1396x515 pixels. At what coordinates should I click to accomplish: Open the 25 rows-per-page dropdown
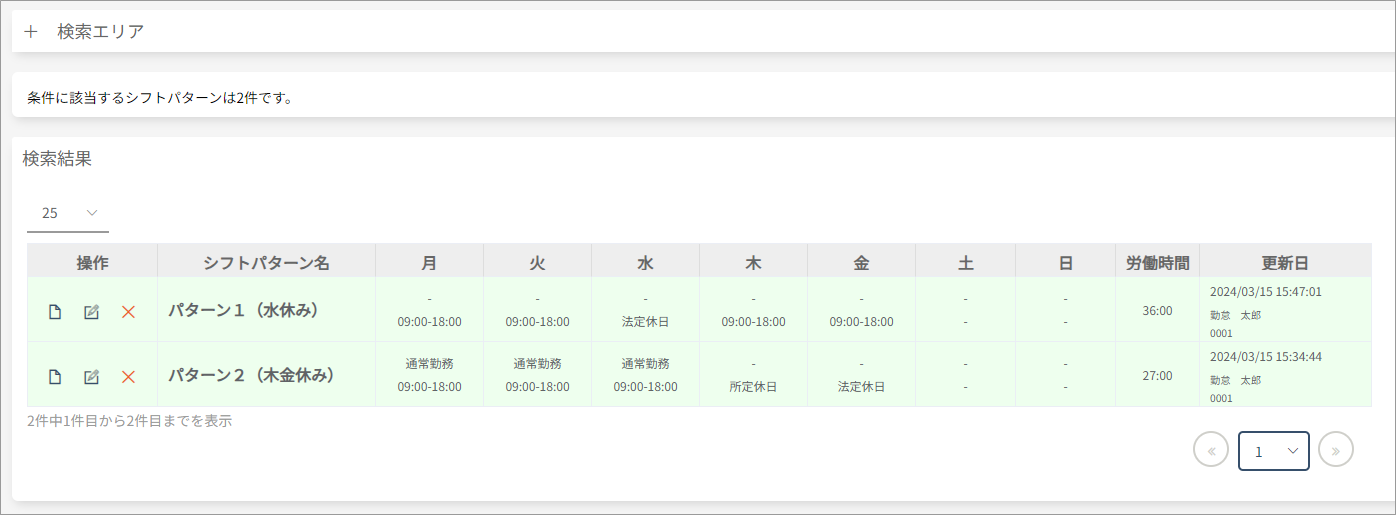coord(68,213)
